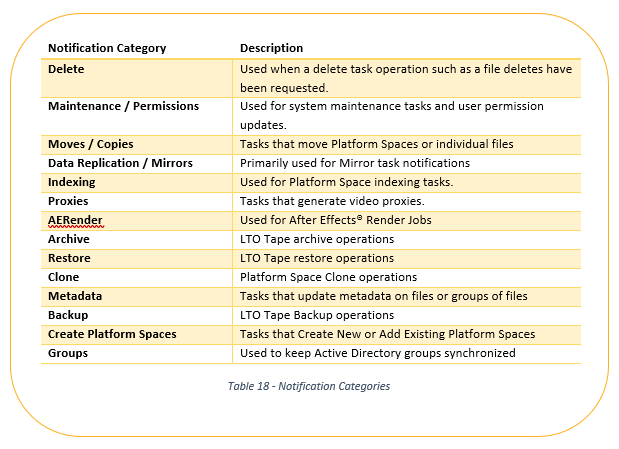Click the Table 18 - Notification Categories caption
This screenshot has height=449, width=619.
(x=309, y=386)
